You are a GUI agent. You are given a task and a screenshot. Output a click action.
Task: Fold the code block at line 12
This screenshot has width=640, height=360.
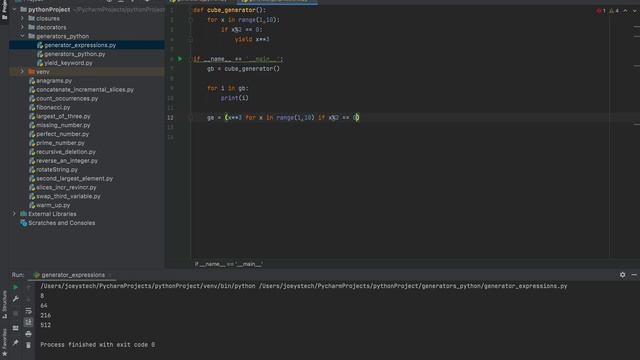(x=191, y=118)
